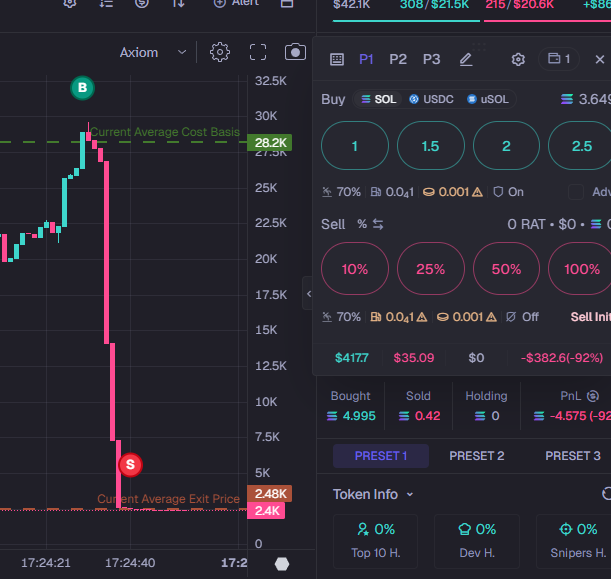Collapse side panel with left arrow handle

pyautogui.click(x=308, y=293)
